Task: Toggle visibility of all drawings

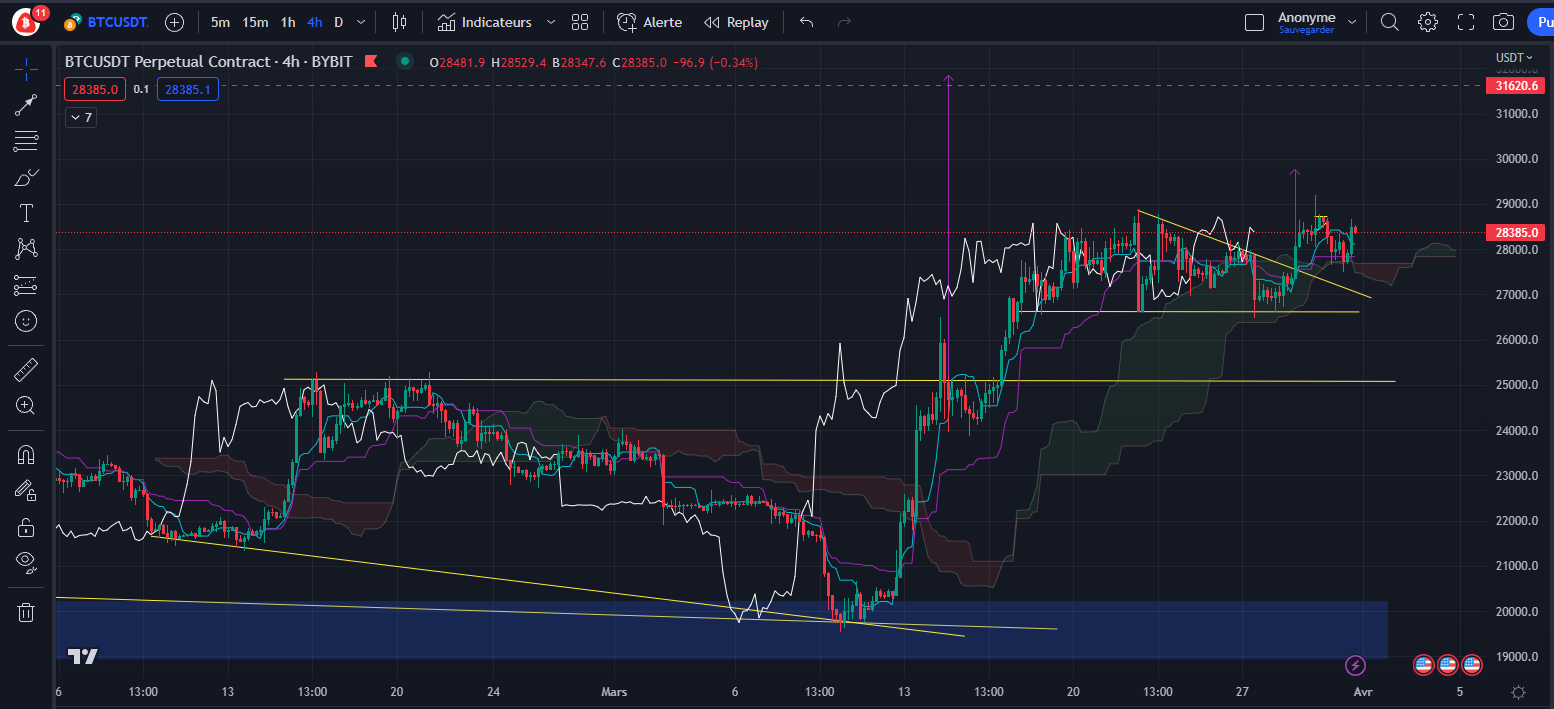Action: click(x=25, y=561)
